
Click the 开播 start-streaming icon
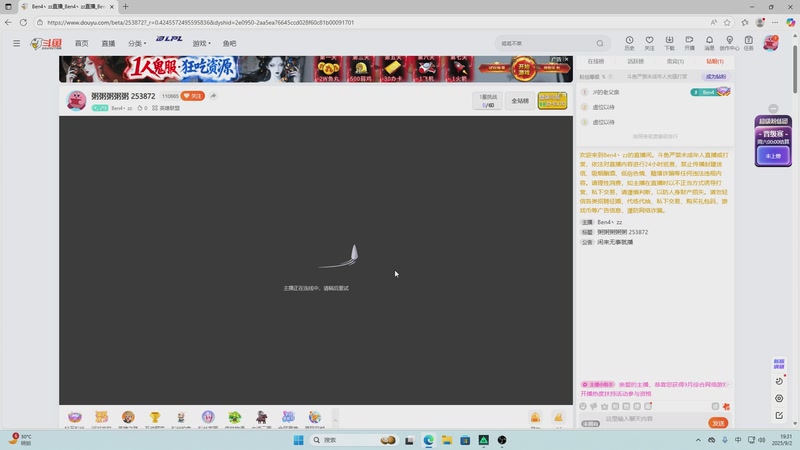[689, 43]
